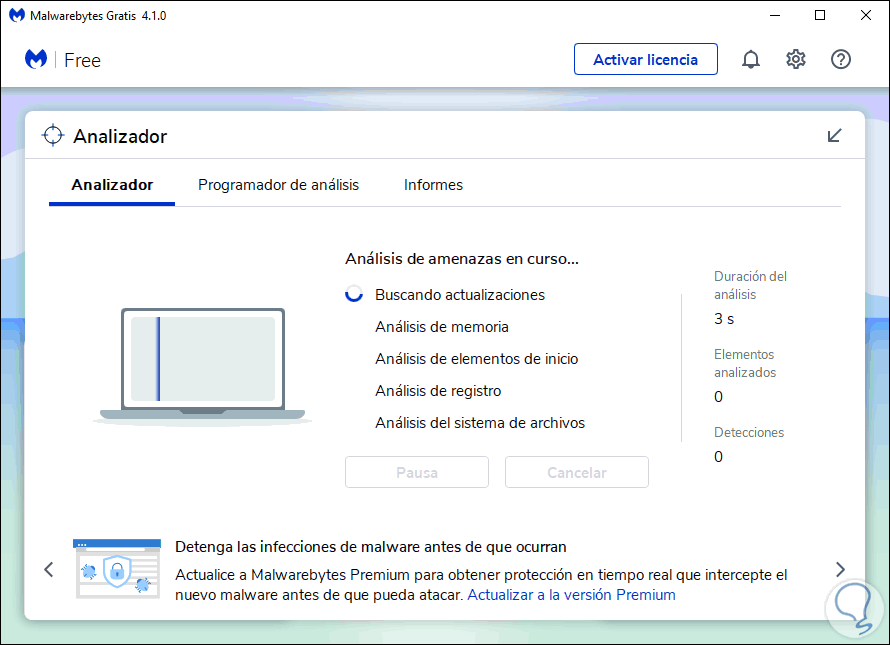Image resolution: width=890 pixels, height=645 pixels.
Task: Open the notifications bell
Action: [x=750, y=59]
